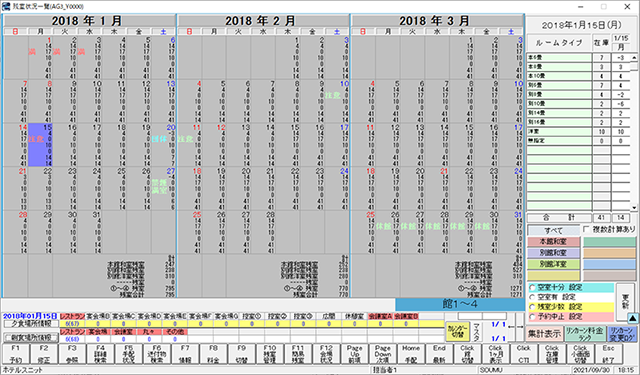Click the yellow カレンダー切替 button
Screen dimensions: 640x375
click(x=458, y=332)
